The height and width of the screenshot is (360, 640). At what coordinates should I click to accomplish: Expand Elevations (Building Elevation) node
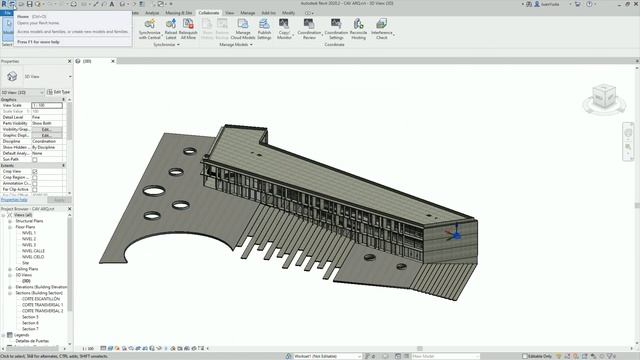tap(10, 287)
